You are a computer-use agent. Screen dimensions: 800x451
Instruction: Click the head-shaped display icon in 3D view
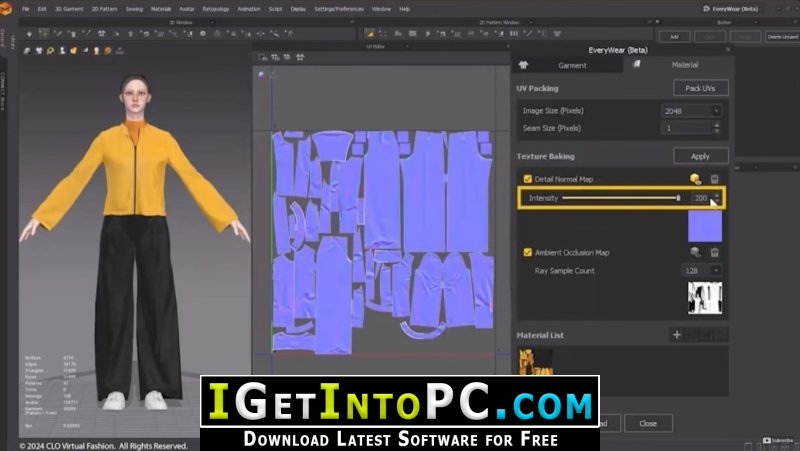coord(96,51)
